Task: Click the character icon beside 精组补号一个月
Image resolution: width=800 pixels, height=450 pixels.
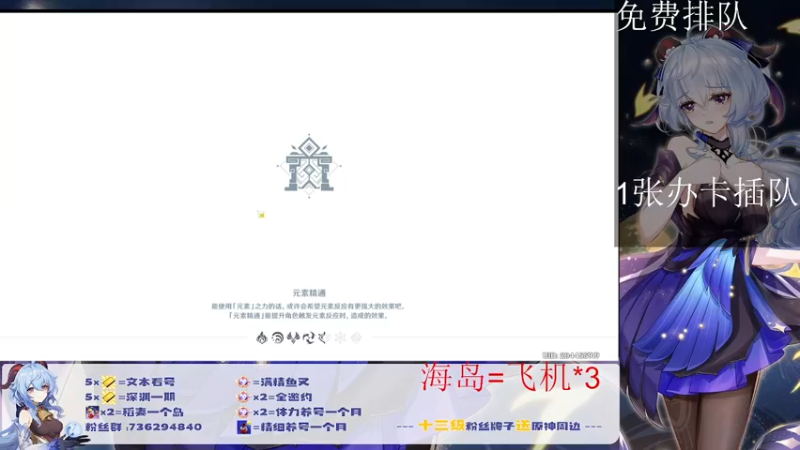Action: tap(244, 427)
